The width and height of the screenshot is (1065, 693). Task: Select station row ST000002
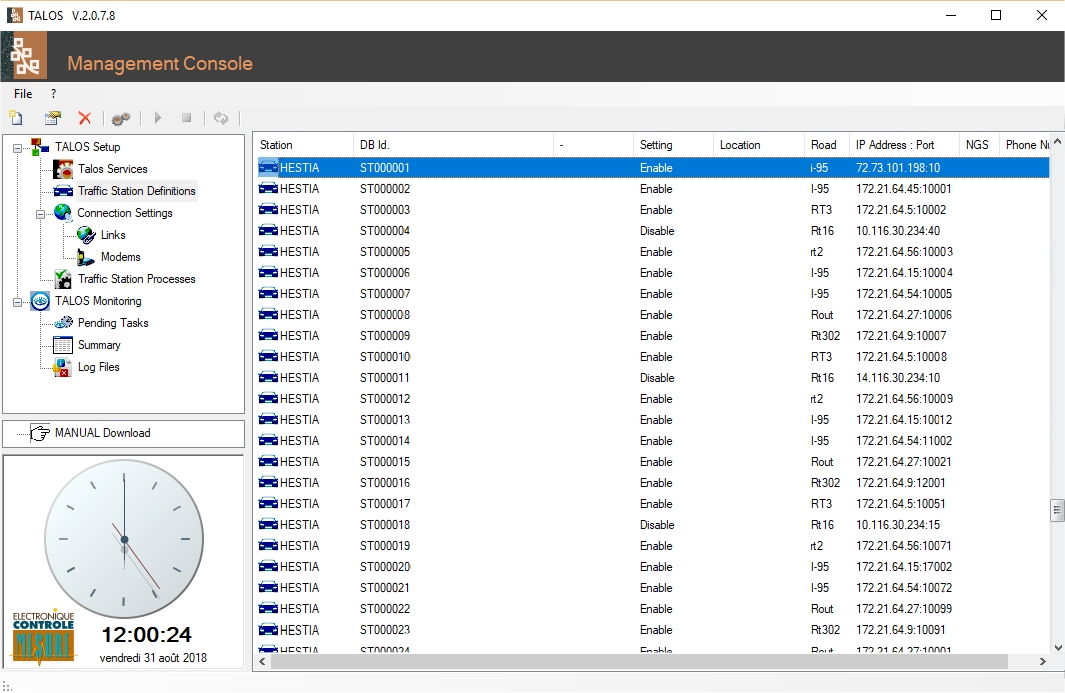652,189
